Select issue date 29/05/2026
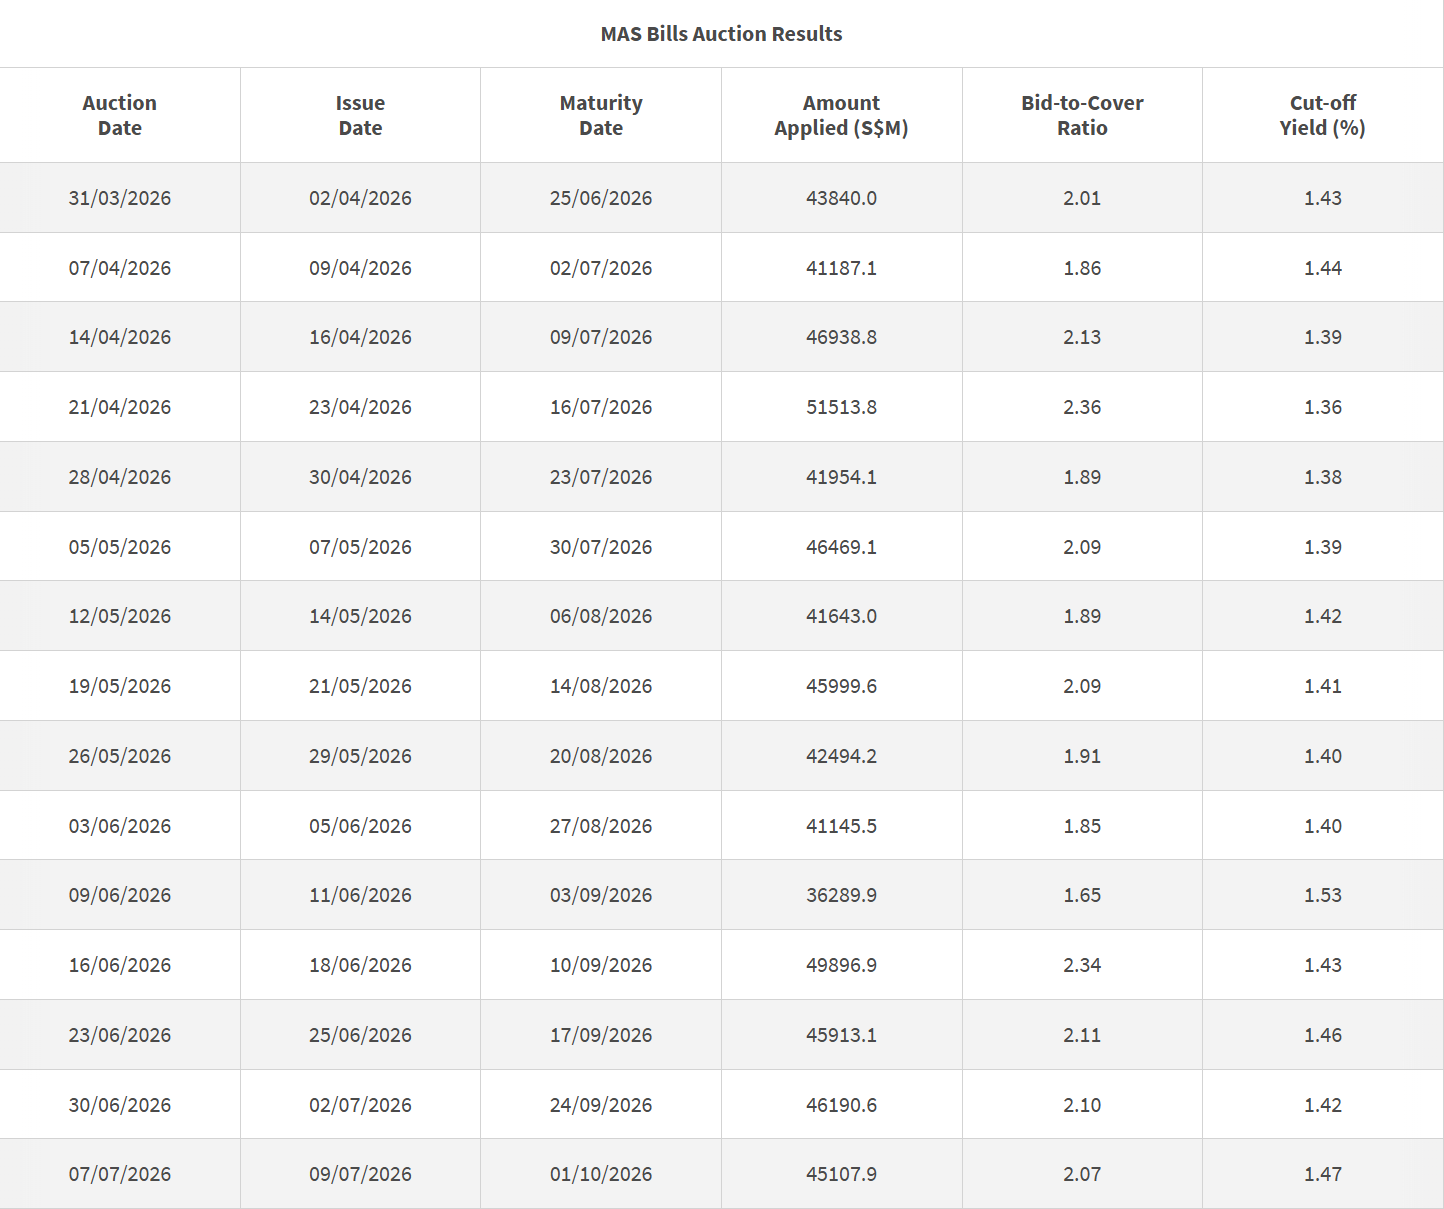This screenshot has height=1209, width=1444. 360,756
